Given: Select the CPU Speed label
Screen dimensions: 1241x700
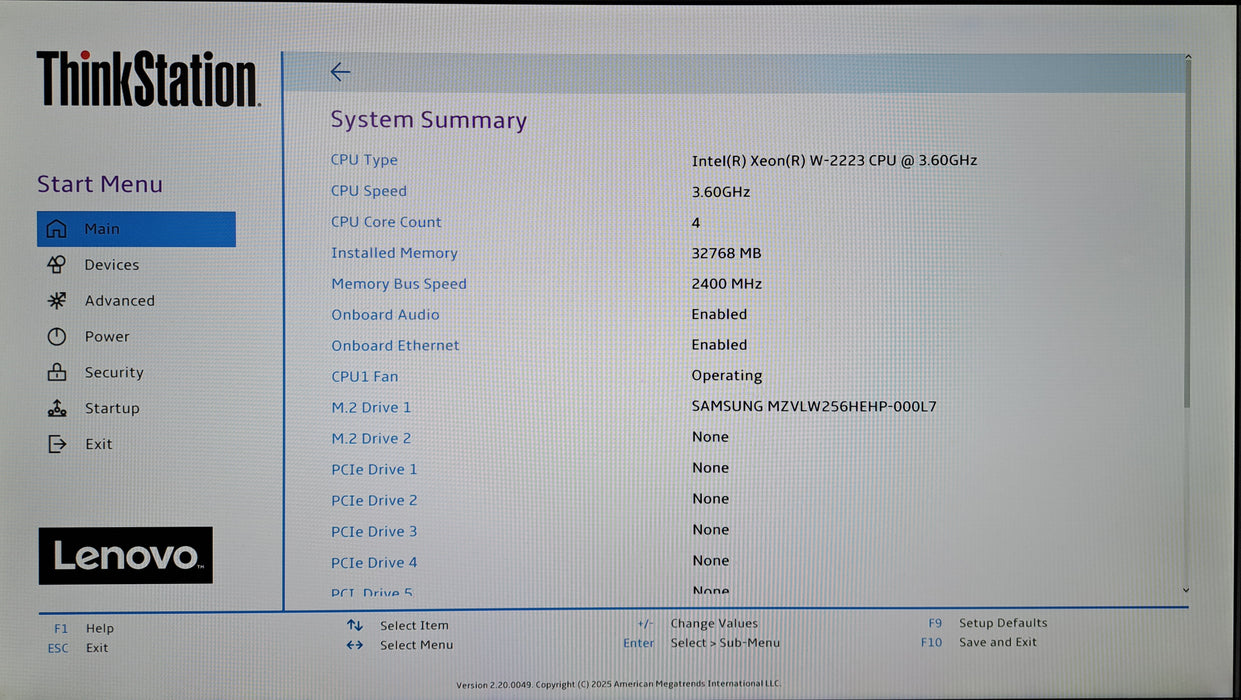Looking at the screenshot, I should point(369,191).
